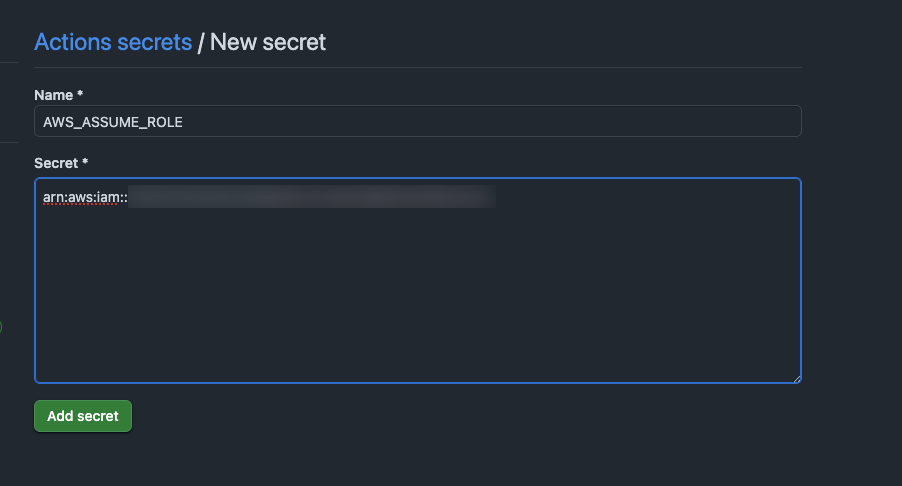Click the empty right end of the Name field
The width and height of the screenshot is (902, 486).
700,121
